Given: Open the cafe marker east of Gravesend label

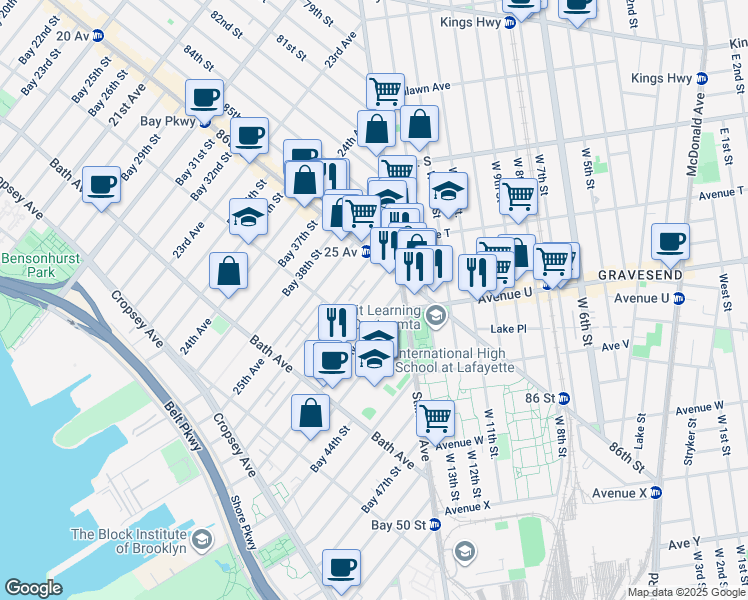Looking at the screenshot, I should (x=670, y=241).
